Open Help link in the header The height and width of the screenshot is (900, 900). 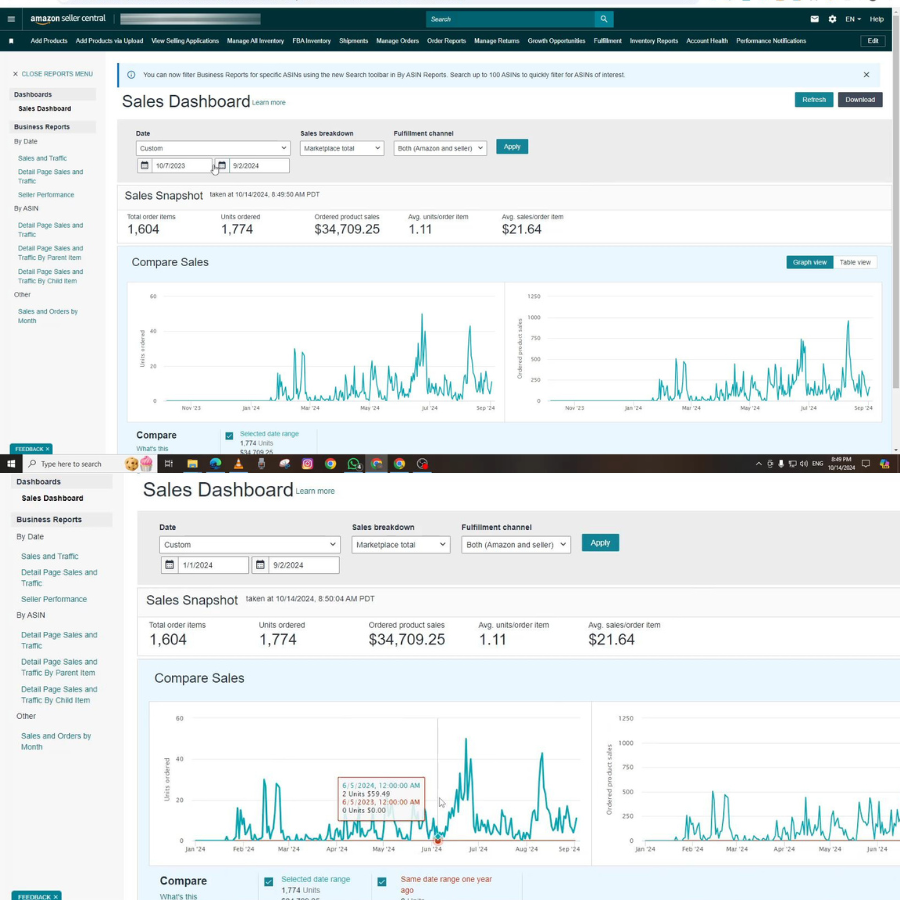(x=876, y=19)
